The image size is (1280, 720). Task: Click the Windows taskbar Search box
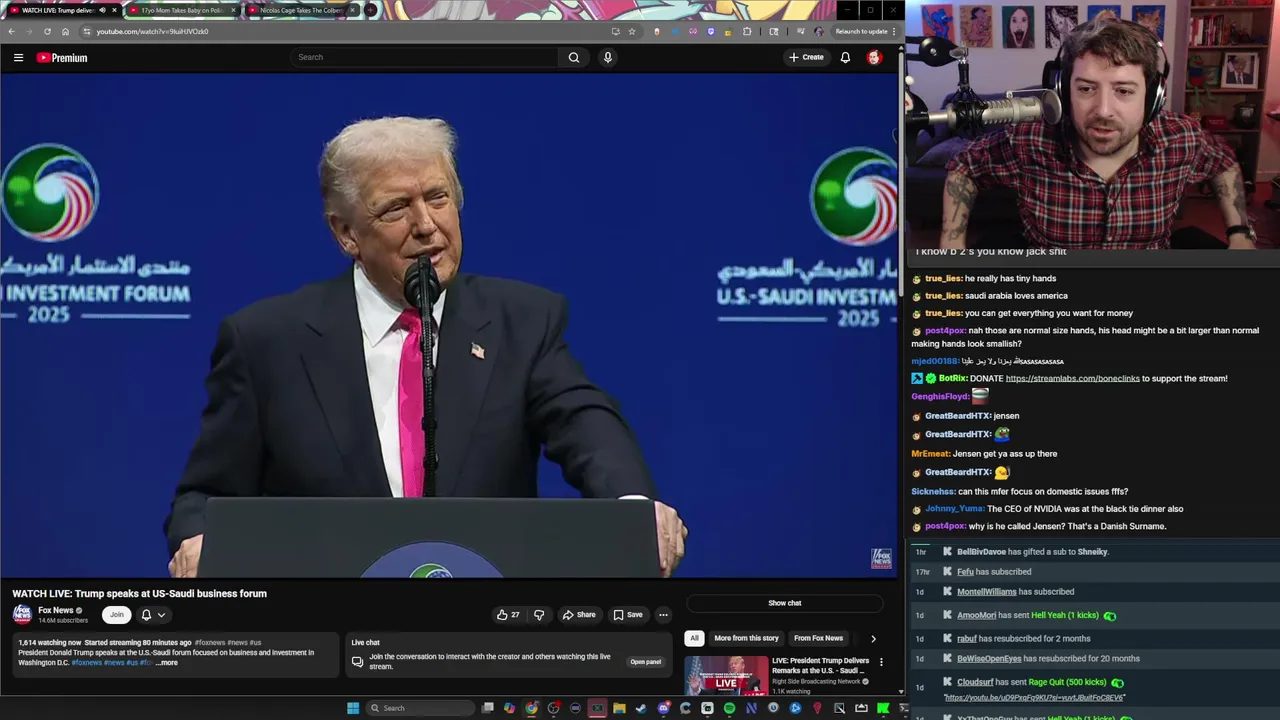pos(420,708)
